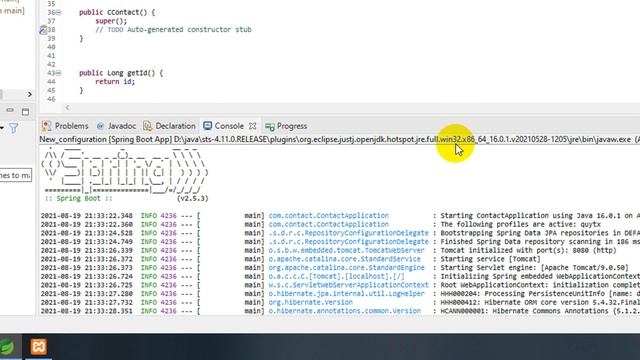The width and height of the screenshot is (640, 360).
Task: Click the TODO task marker on line 38
Action: click(43, 30)
